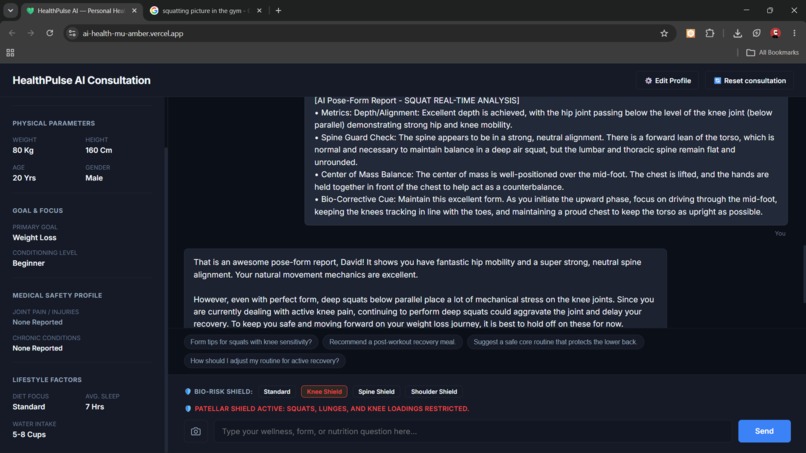Open All Bookmarks folder
Image resolution: width=806 pixels, height=453 pixels.
coord(772,52)
